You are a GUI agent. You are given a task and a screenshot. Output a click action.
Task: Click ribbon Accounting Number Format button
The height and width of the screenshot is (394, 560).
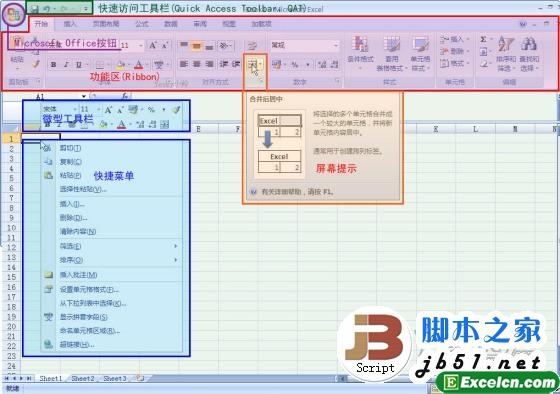(277, 65)
